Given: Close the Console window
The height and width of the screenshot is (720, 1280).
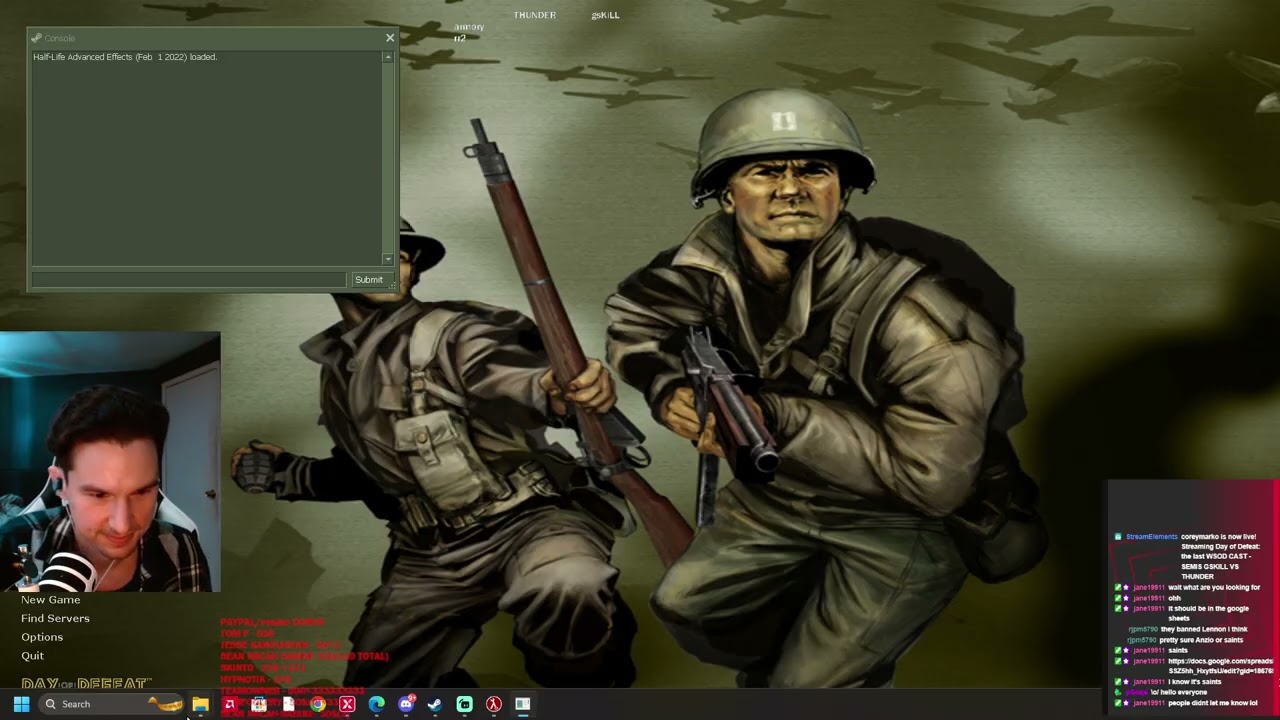Looking at the screenshot, I should coord(390,38).
